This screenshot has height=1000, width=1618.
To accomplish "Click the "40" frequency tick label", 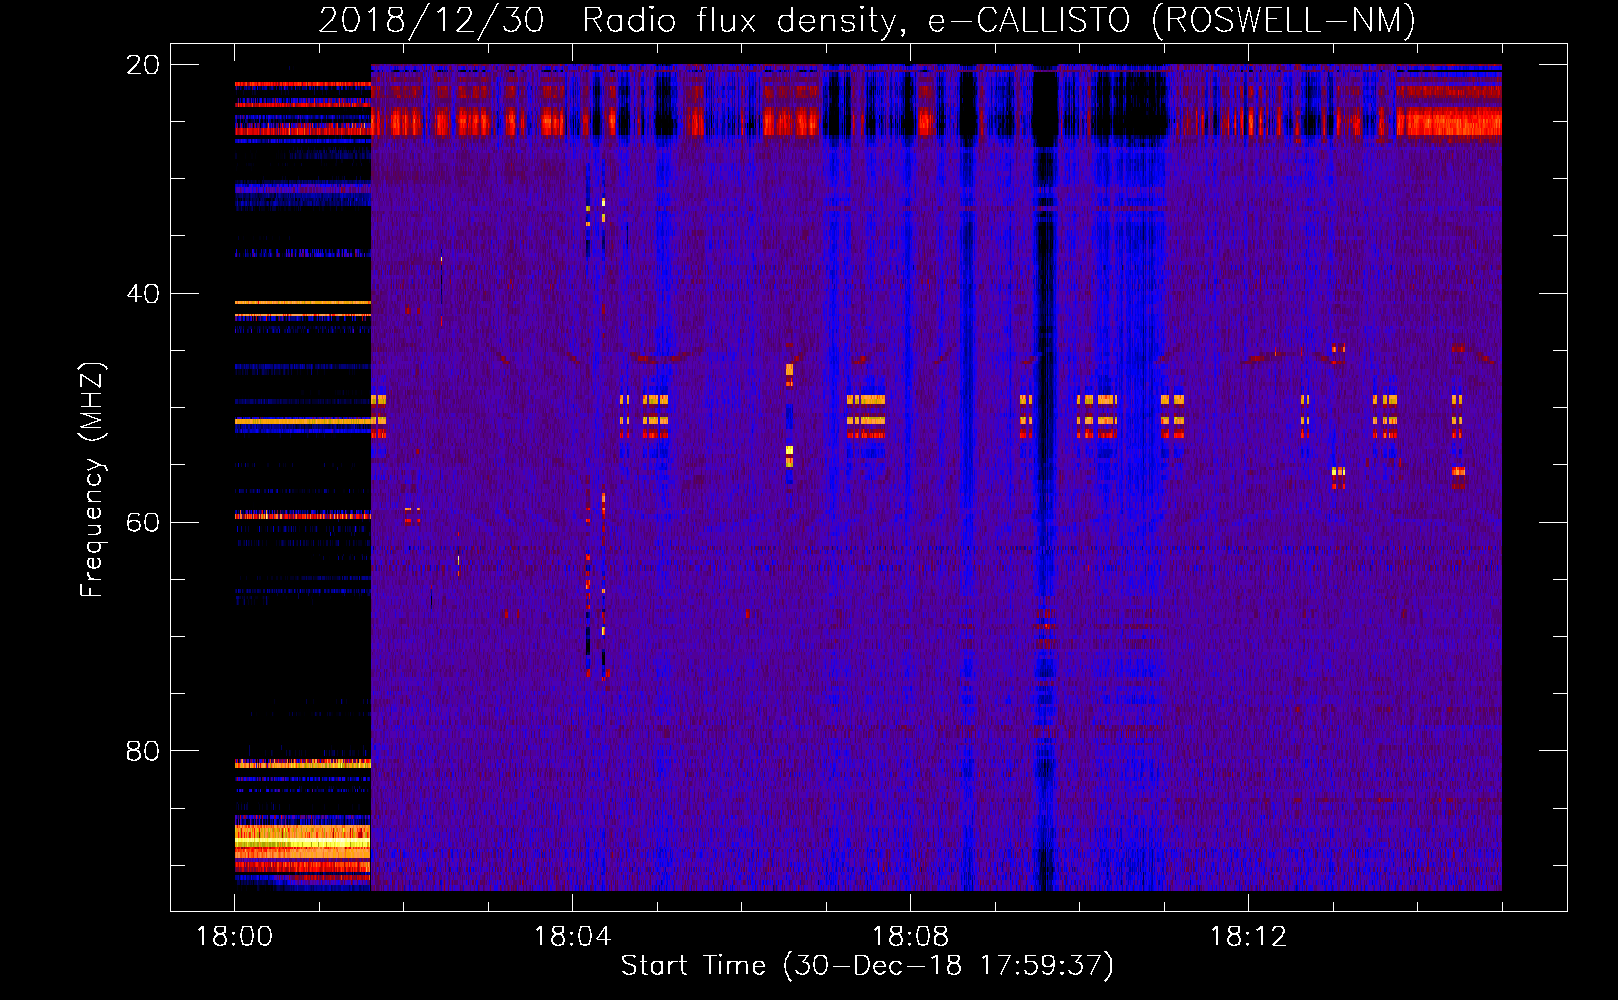I will [143, 294].
